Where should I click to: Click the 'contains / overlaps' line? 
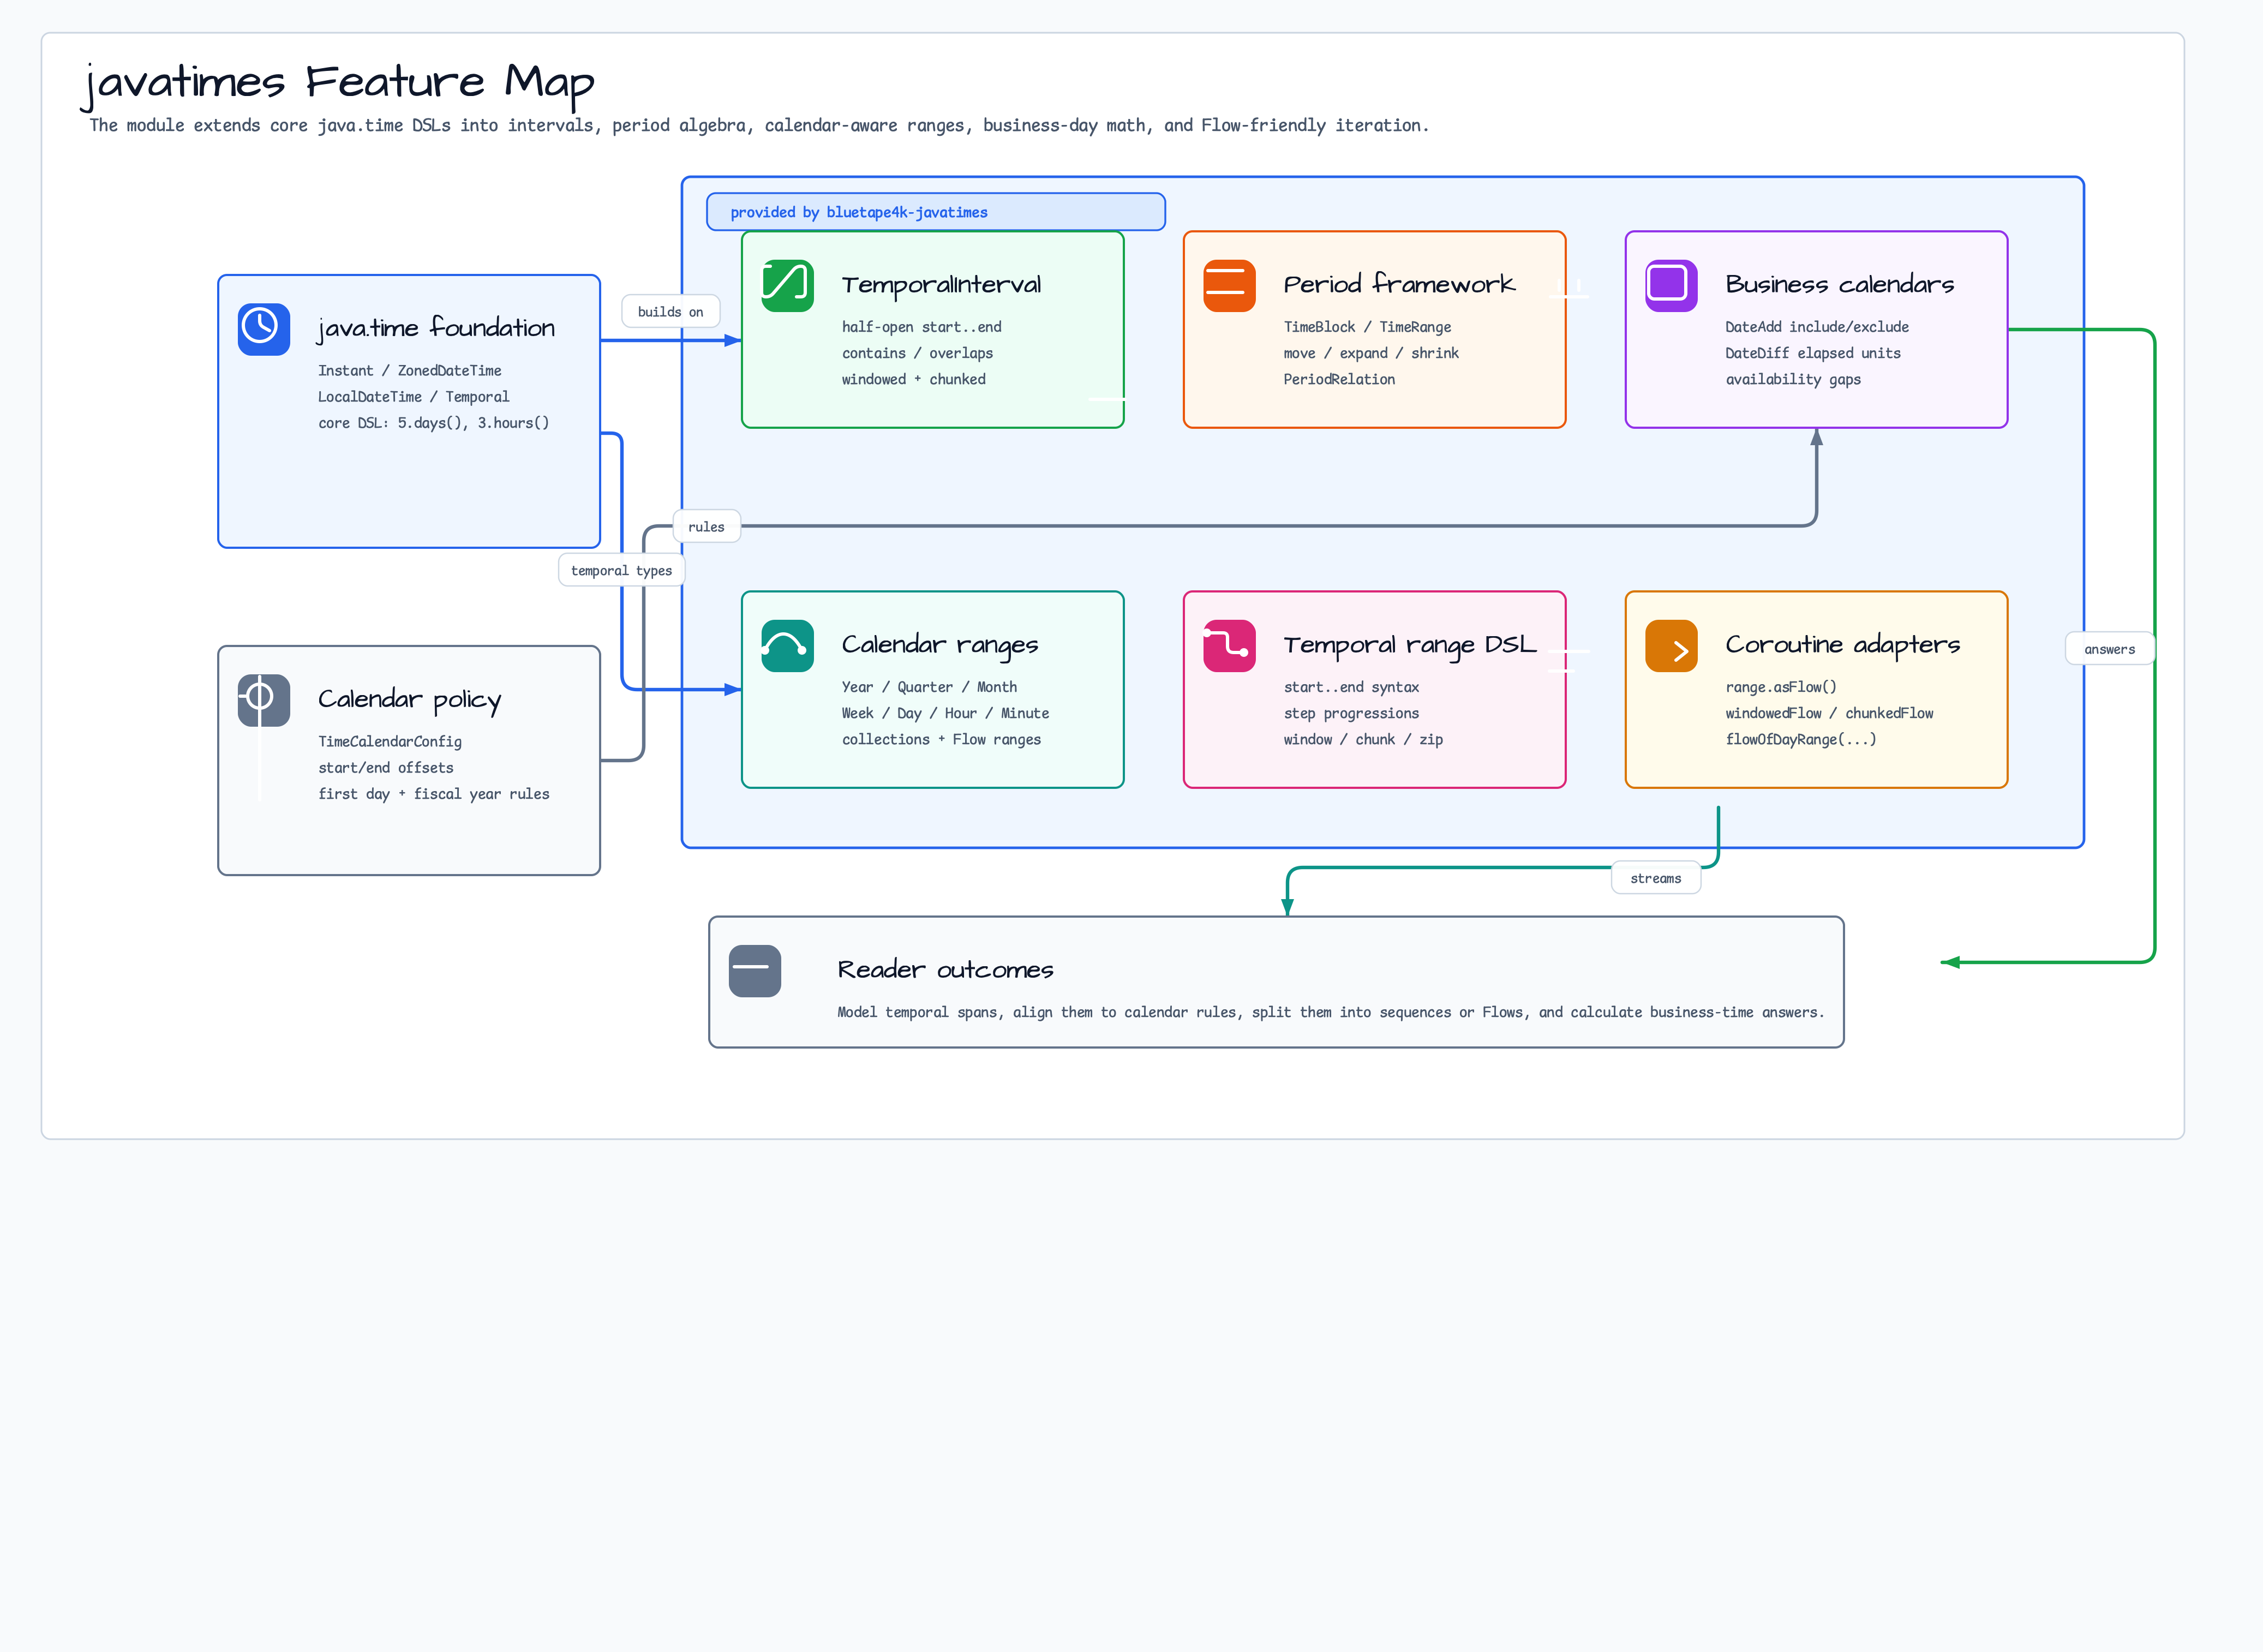point(918,353)
